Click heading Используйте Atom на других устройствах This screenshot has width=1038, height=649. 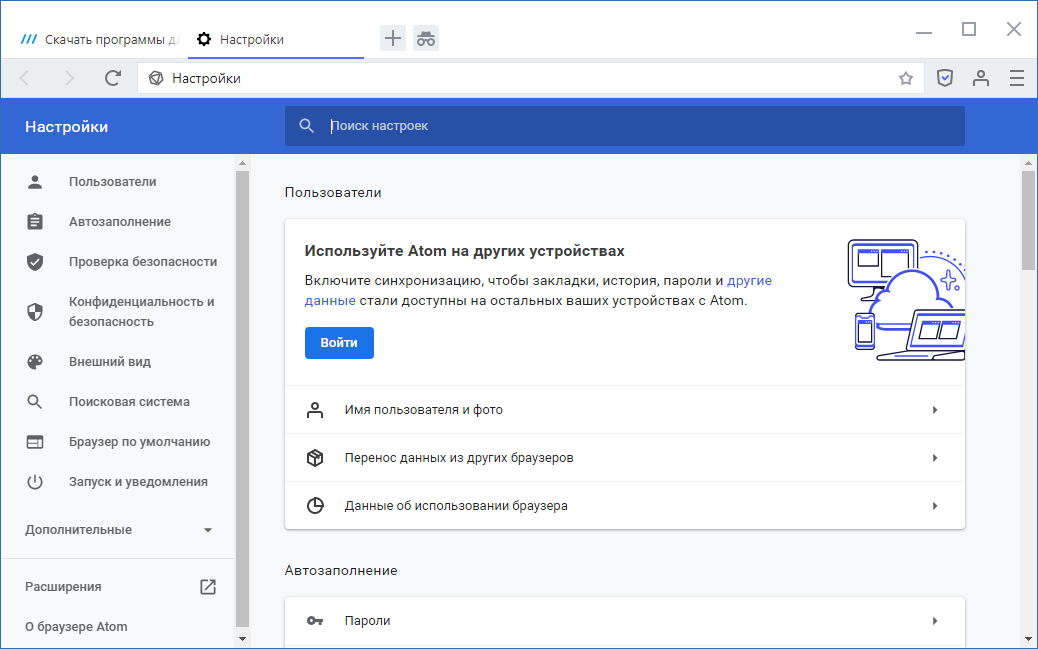click(464, 251)
